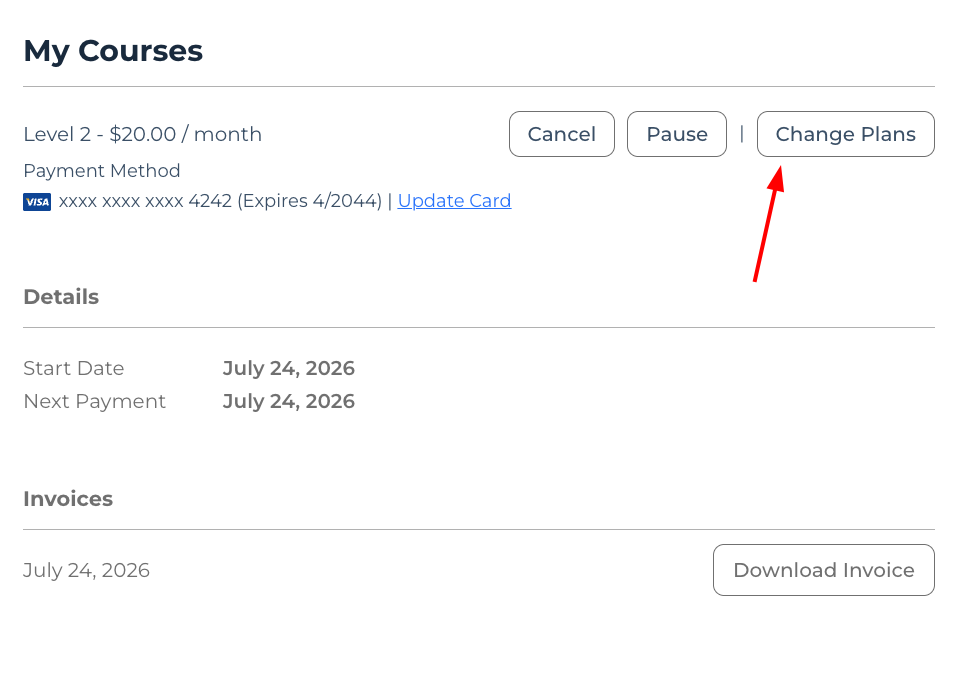This screenshot has height=687, width=956.
Task: Select the Next Payment date value
Action: tap(288, 401)
